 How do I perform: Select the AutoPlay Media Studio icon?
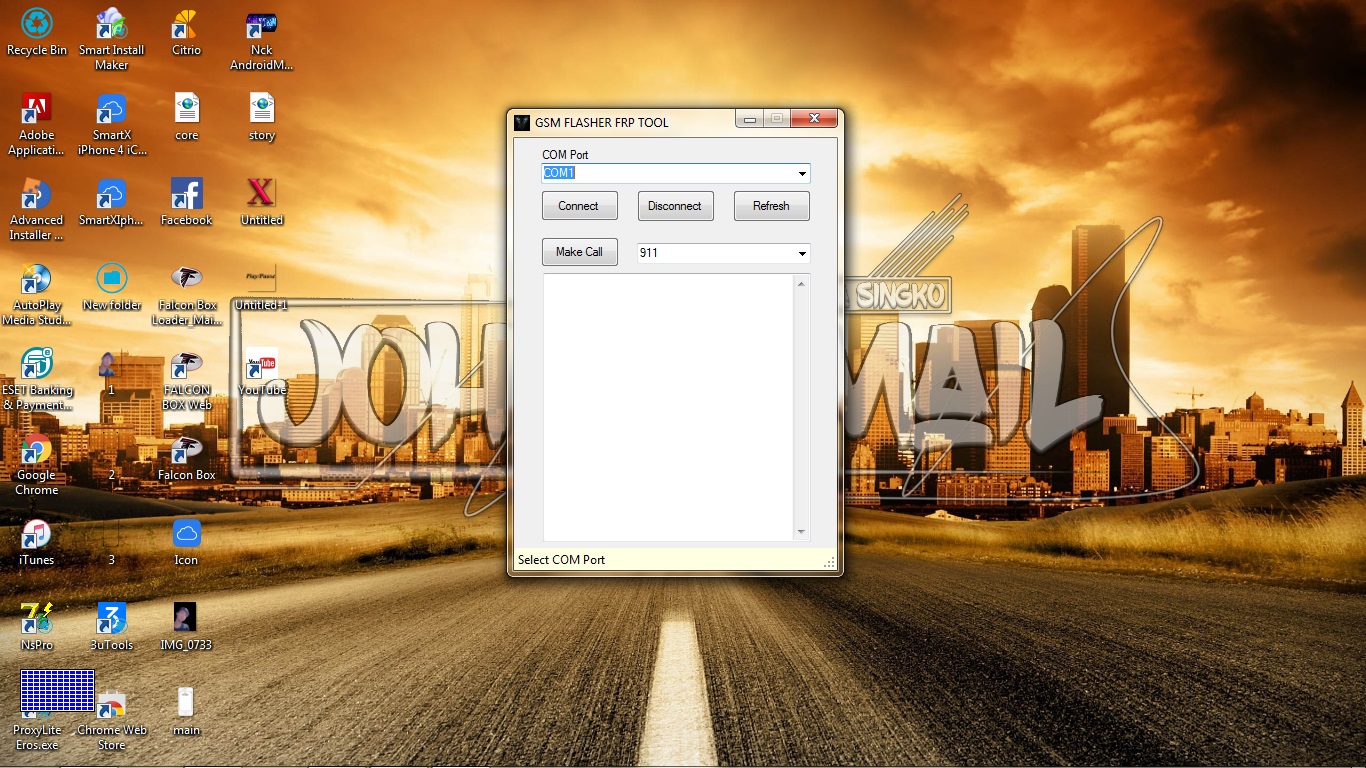pyautogui.click(x=37, y=294)
